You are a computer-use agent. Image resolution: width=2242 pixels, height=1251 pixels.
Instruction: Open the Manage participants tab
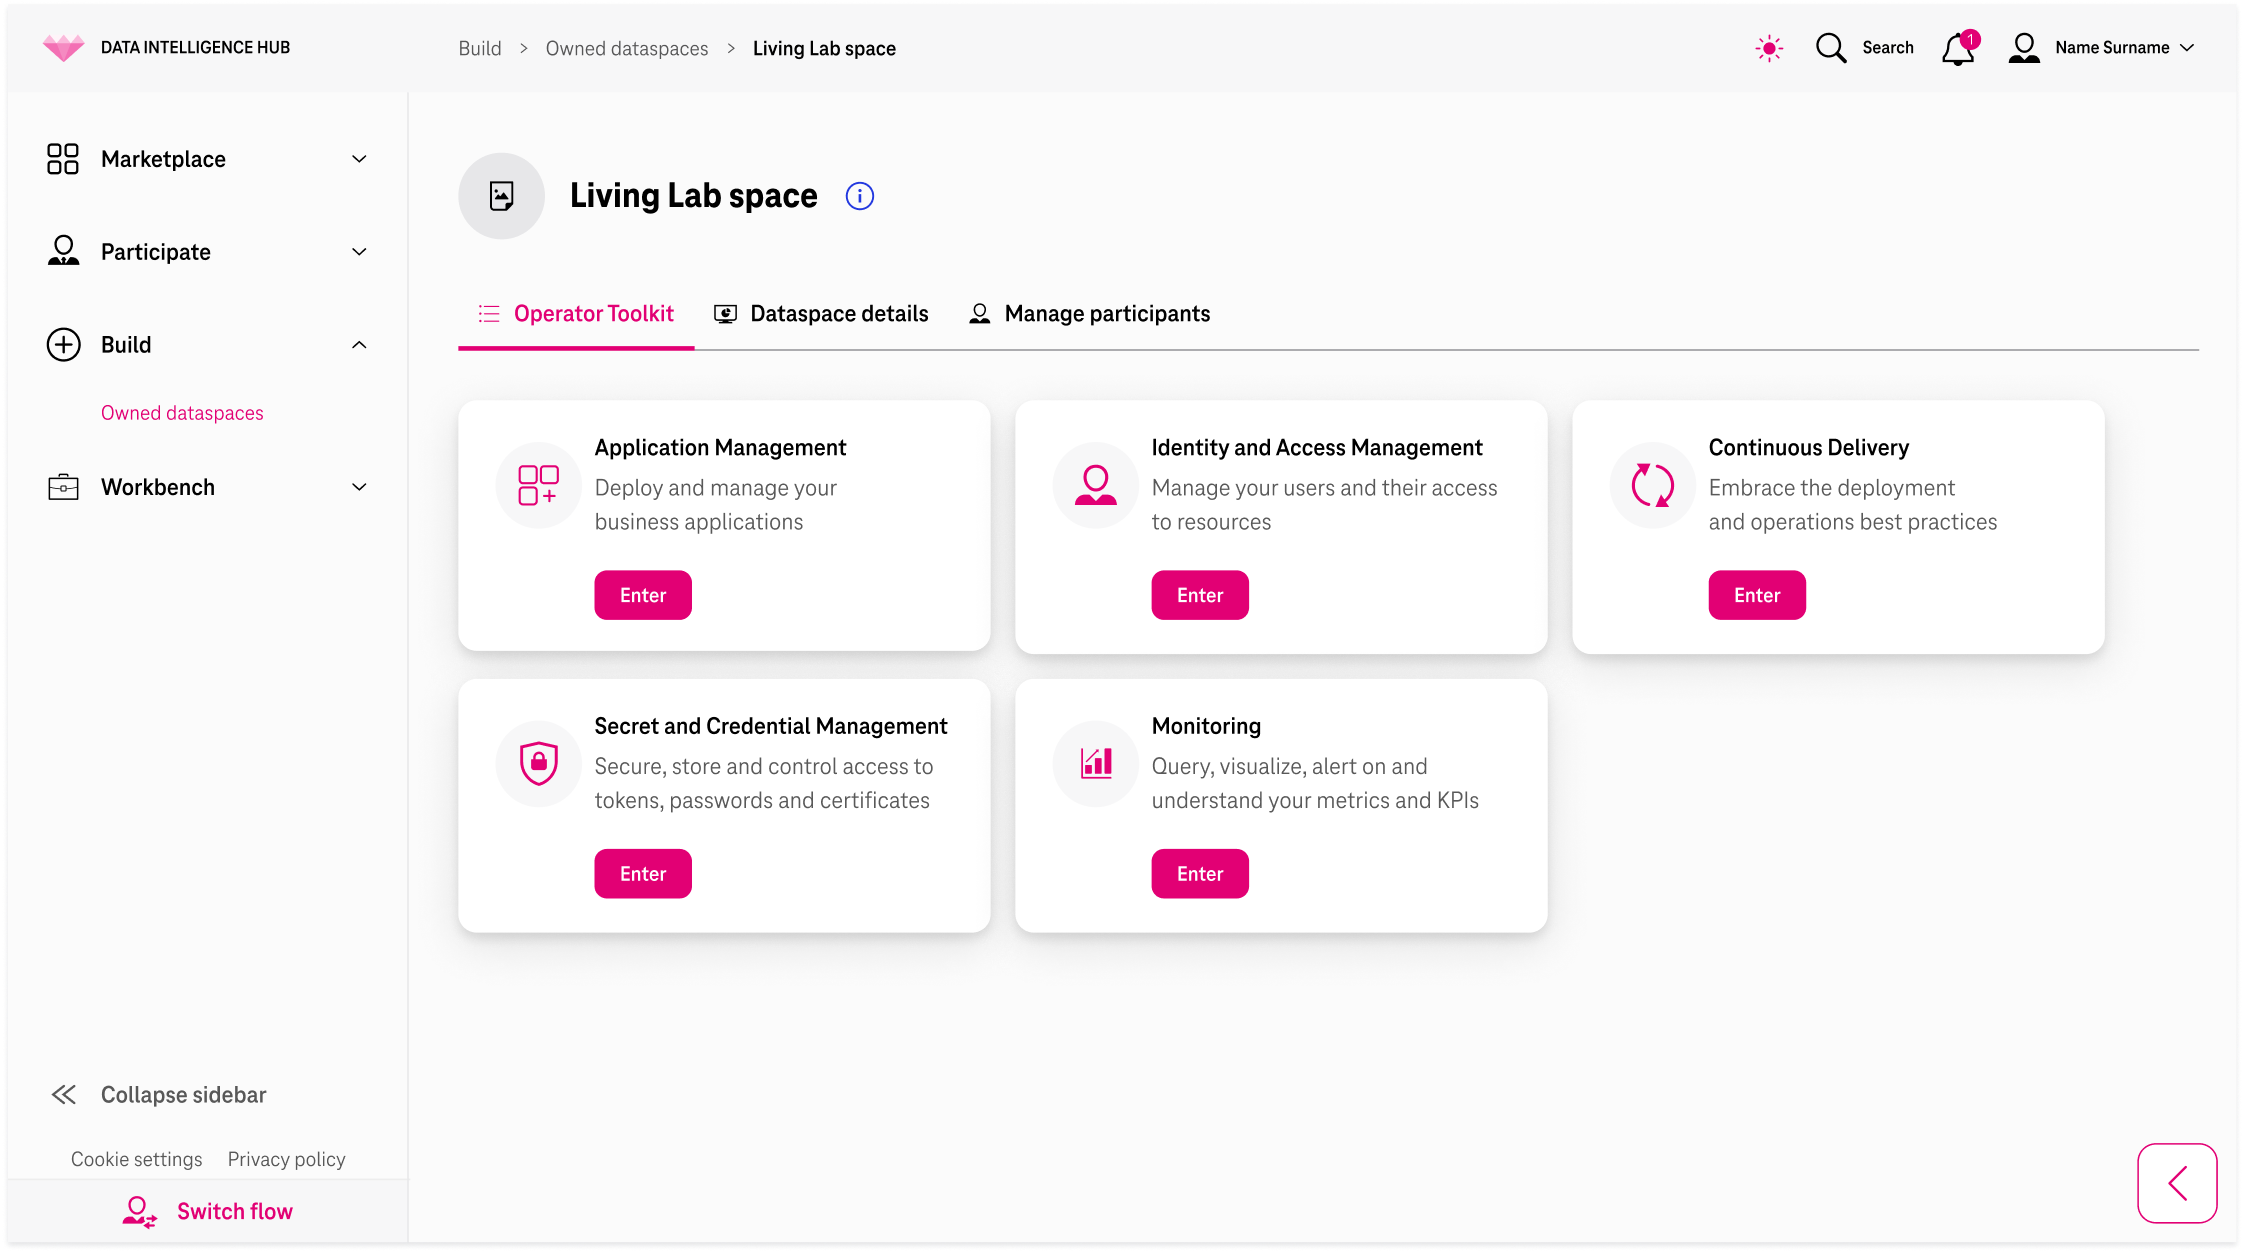point(1090,314)
